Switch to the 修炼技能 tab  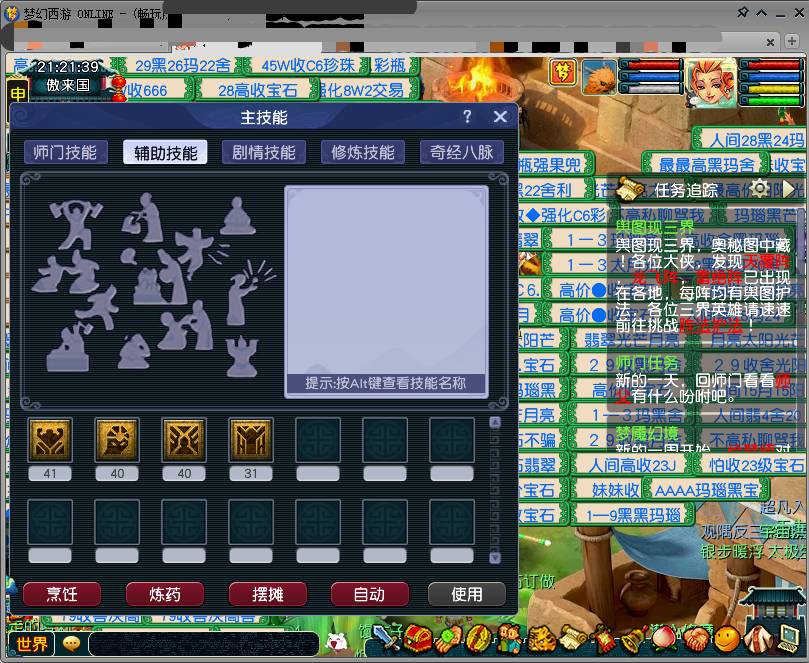click(x=363, y=152)
